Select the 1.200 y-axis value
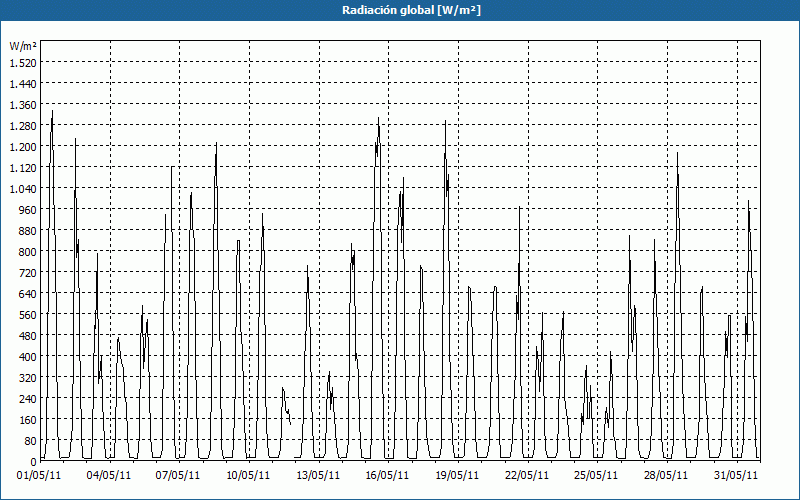Screen dimensions: 800x500 click(x=23, y=147)
